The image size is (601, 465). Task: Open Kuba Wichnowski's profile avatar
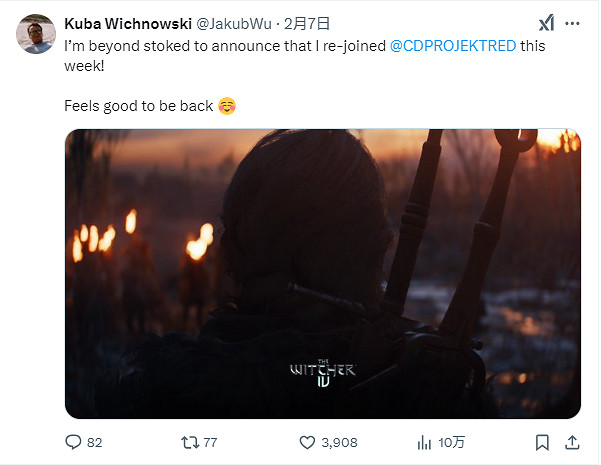(33, 34)
